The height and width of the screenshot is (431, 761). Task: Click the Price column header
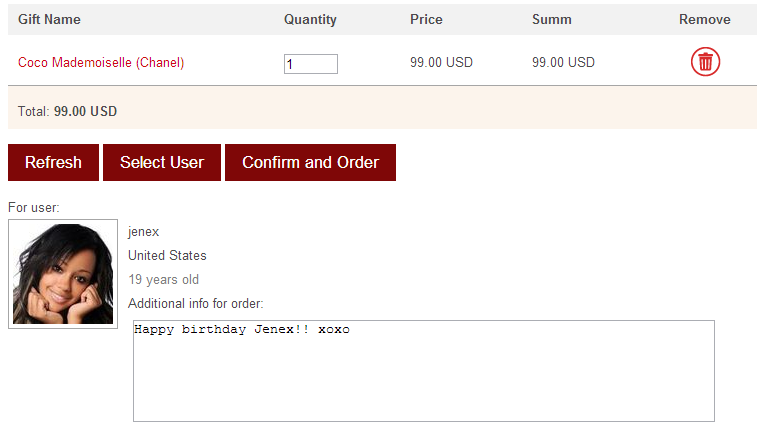click(426, 19)
